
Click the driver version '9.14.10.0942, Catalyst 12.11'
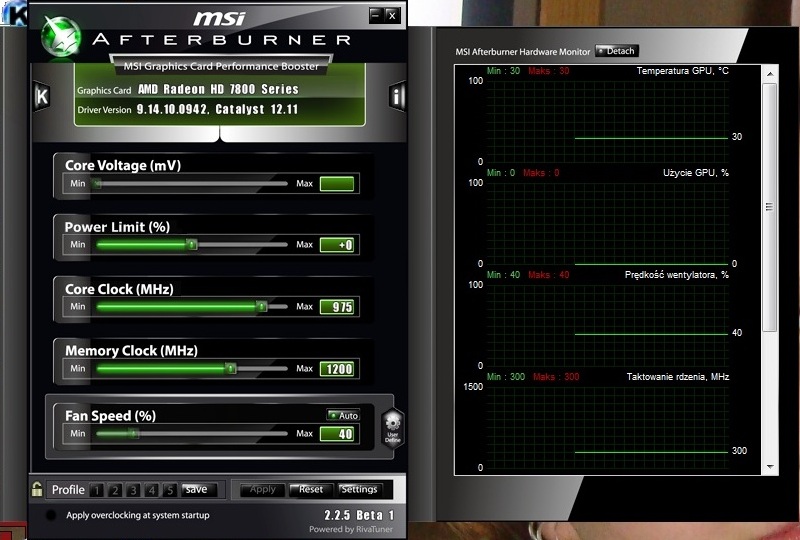pyautogui.click(x=217, y=109)
